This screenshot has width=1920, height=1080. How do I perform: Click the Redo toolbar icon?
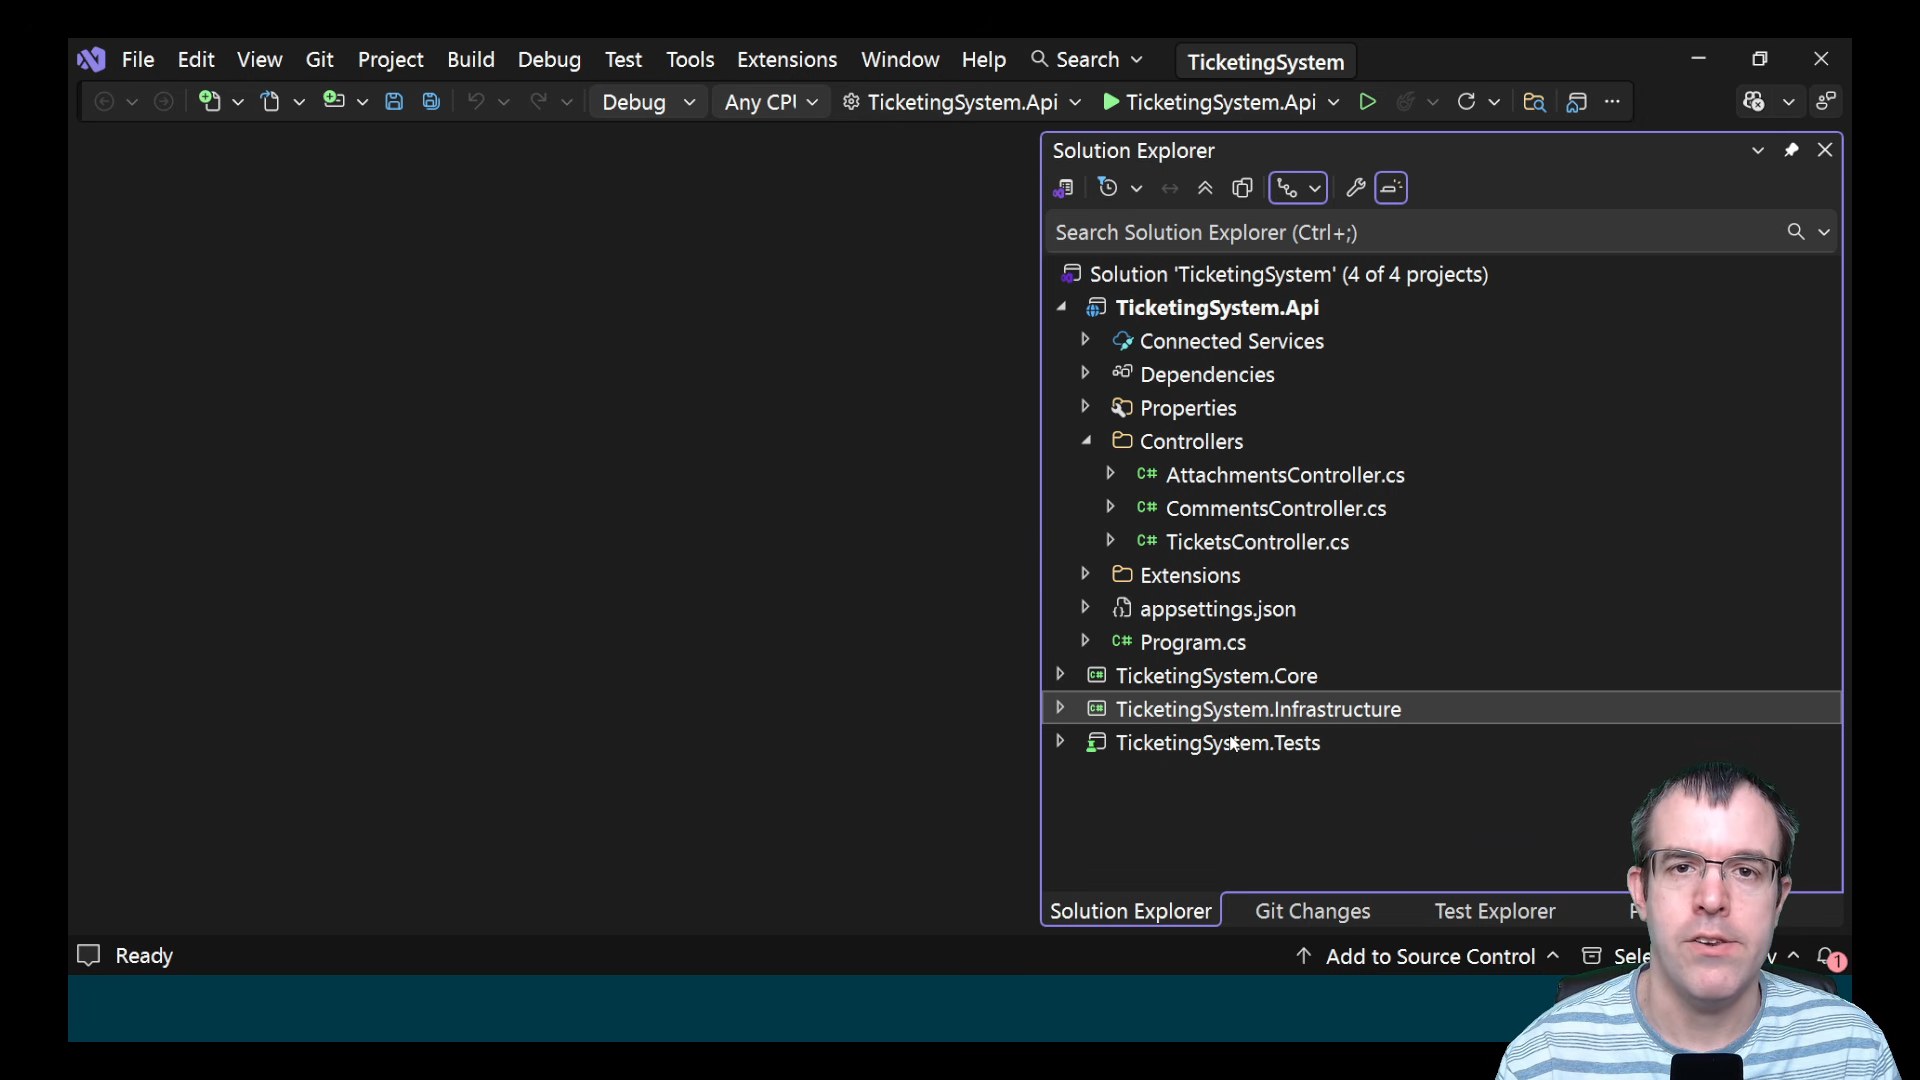coord(538,101)
